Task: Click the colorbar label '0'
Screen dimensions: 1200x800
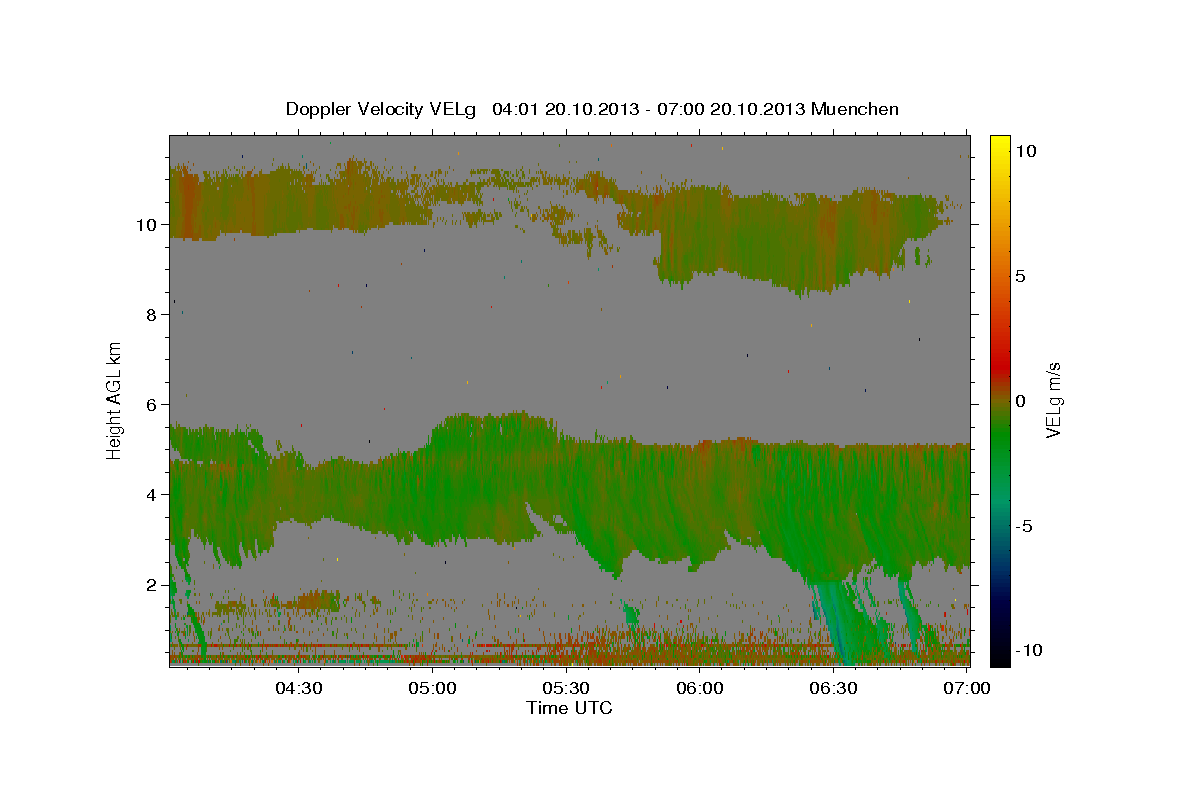Action: pyautogui.click(x=1021, y=401)
